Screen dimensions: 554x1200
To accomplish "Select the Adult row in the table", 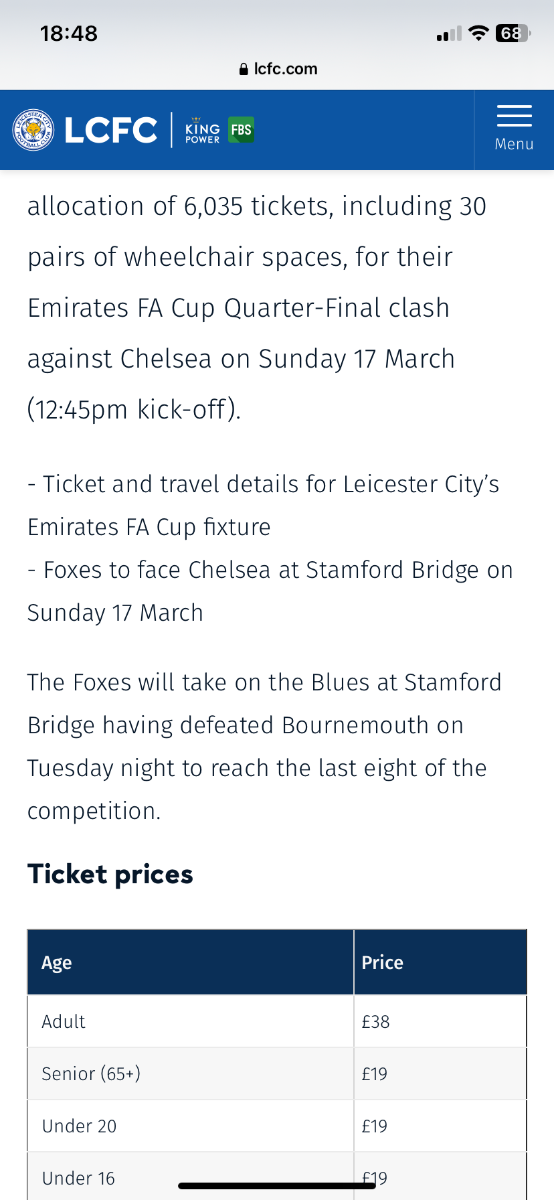I will pyautogui.click(x=277, y=1021).
